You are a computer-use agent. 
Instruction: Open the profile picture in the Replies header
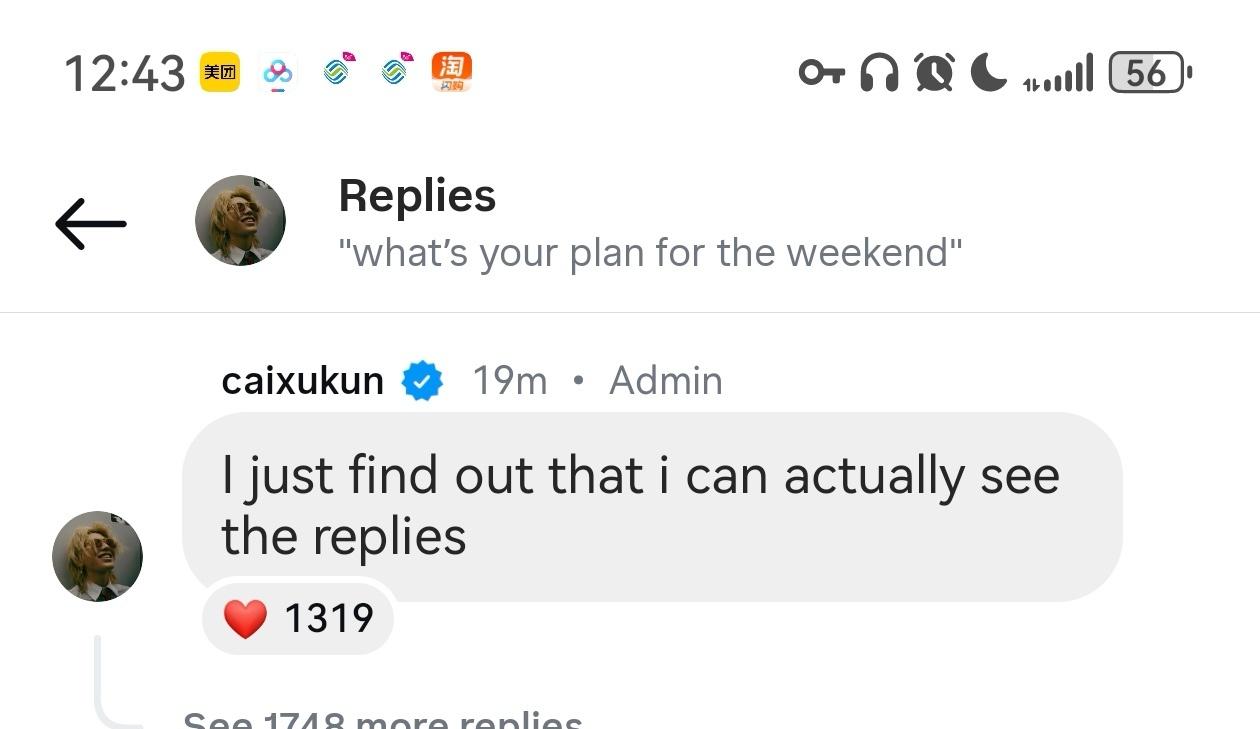(x=240, y=220)
